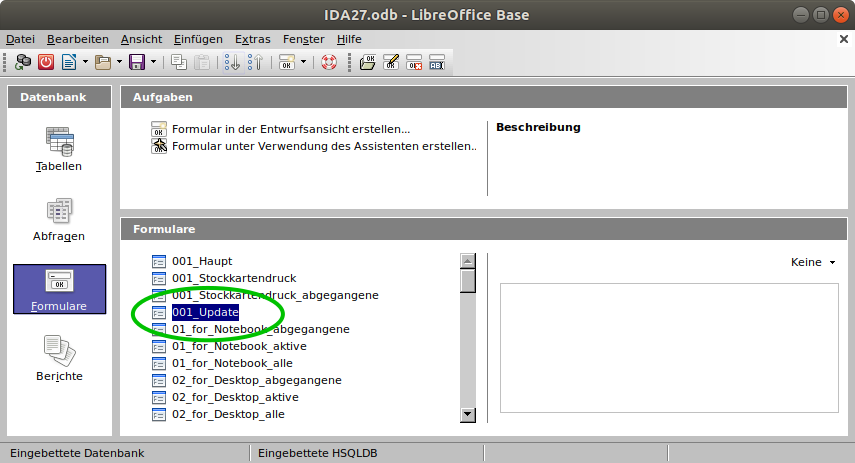The width and height of the screenshot is (855, 463).
Task: Close the window with the orange X button
Action: 841,15
